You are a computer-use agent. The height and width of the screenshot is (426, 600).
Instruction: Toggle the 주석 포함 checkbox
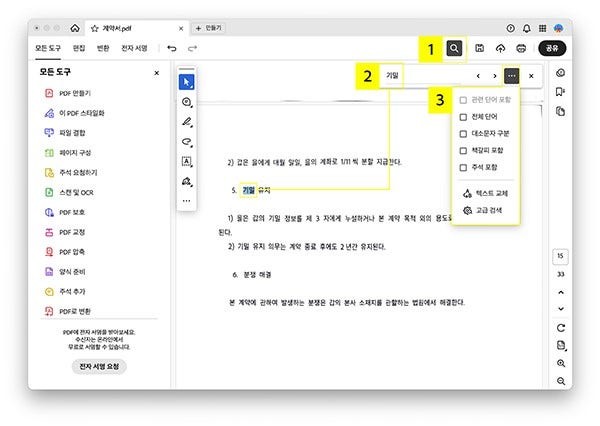463,167
